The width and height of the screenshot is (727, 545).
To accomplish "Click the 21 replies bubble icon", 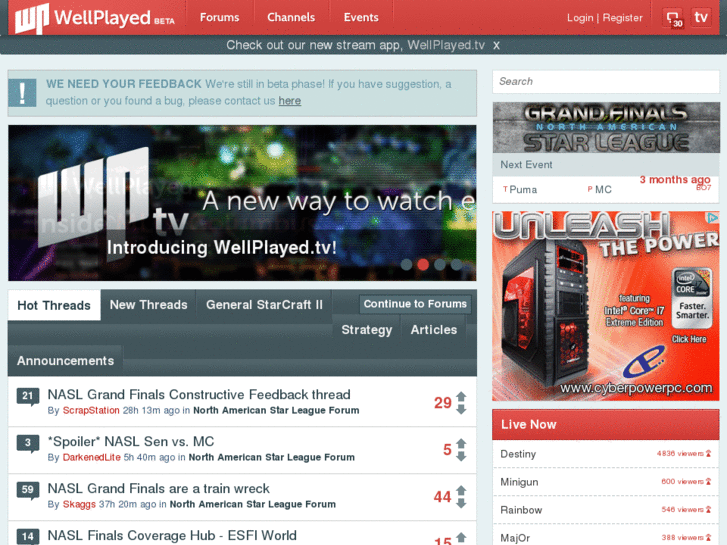I will (28, 397).
